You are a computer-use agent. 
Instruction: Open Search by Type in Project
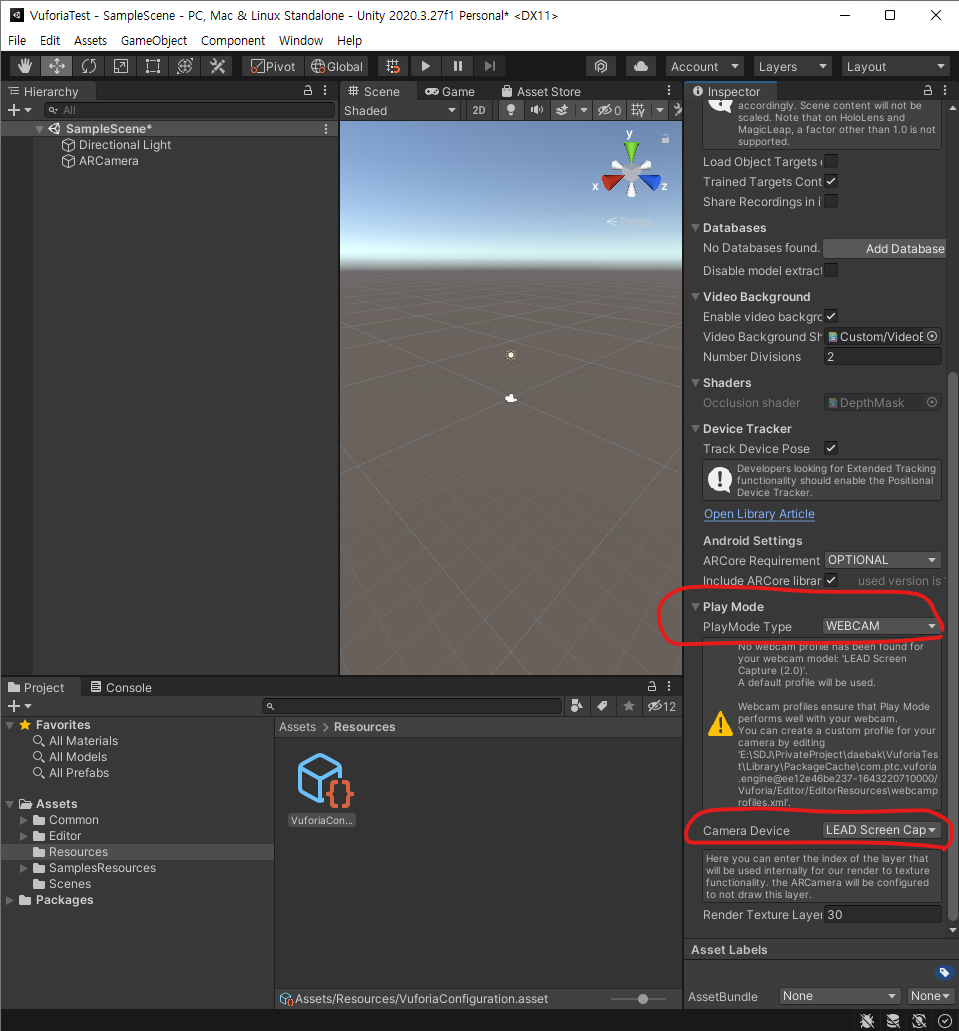click(577, 706)
